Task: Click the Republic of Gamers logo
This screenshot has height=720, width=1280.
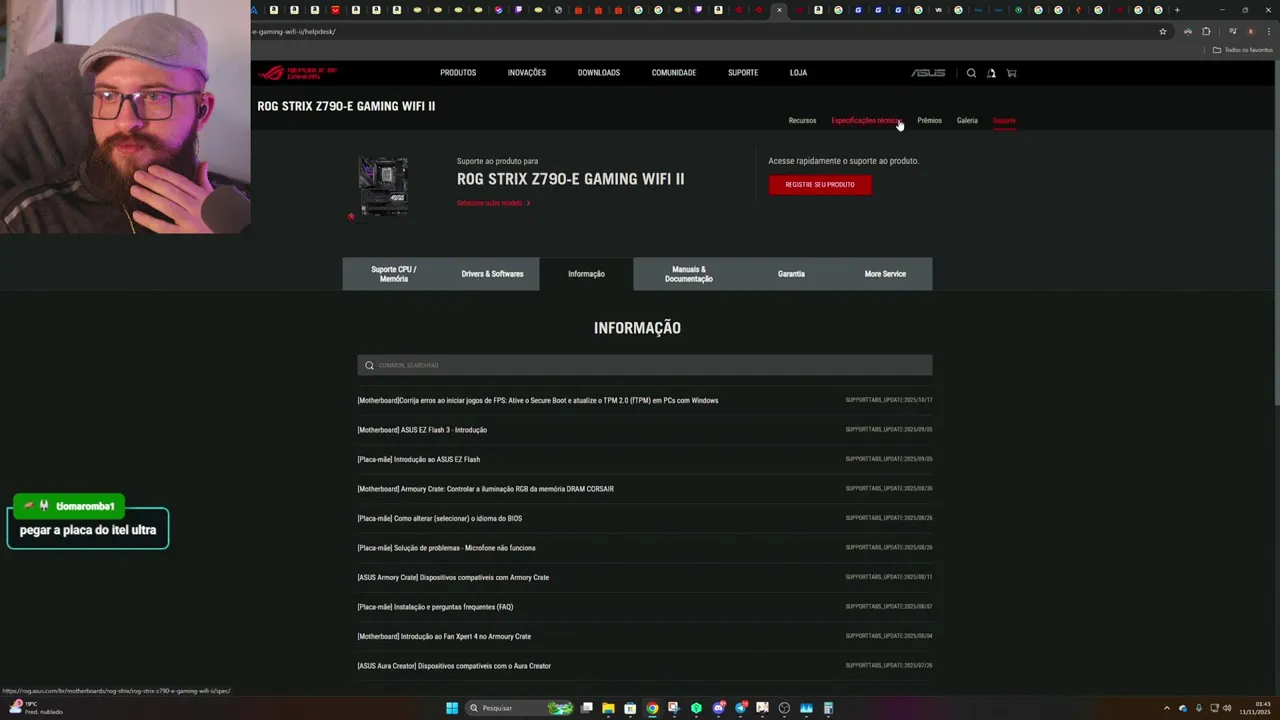Action: coord(297,73)
